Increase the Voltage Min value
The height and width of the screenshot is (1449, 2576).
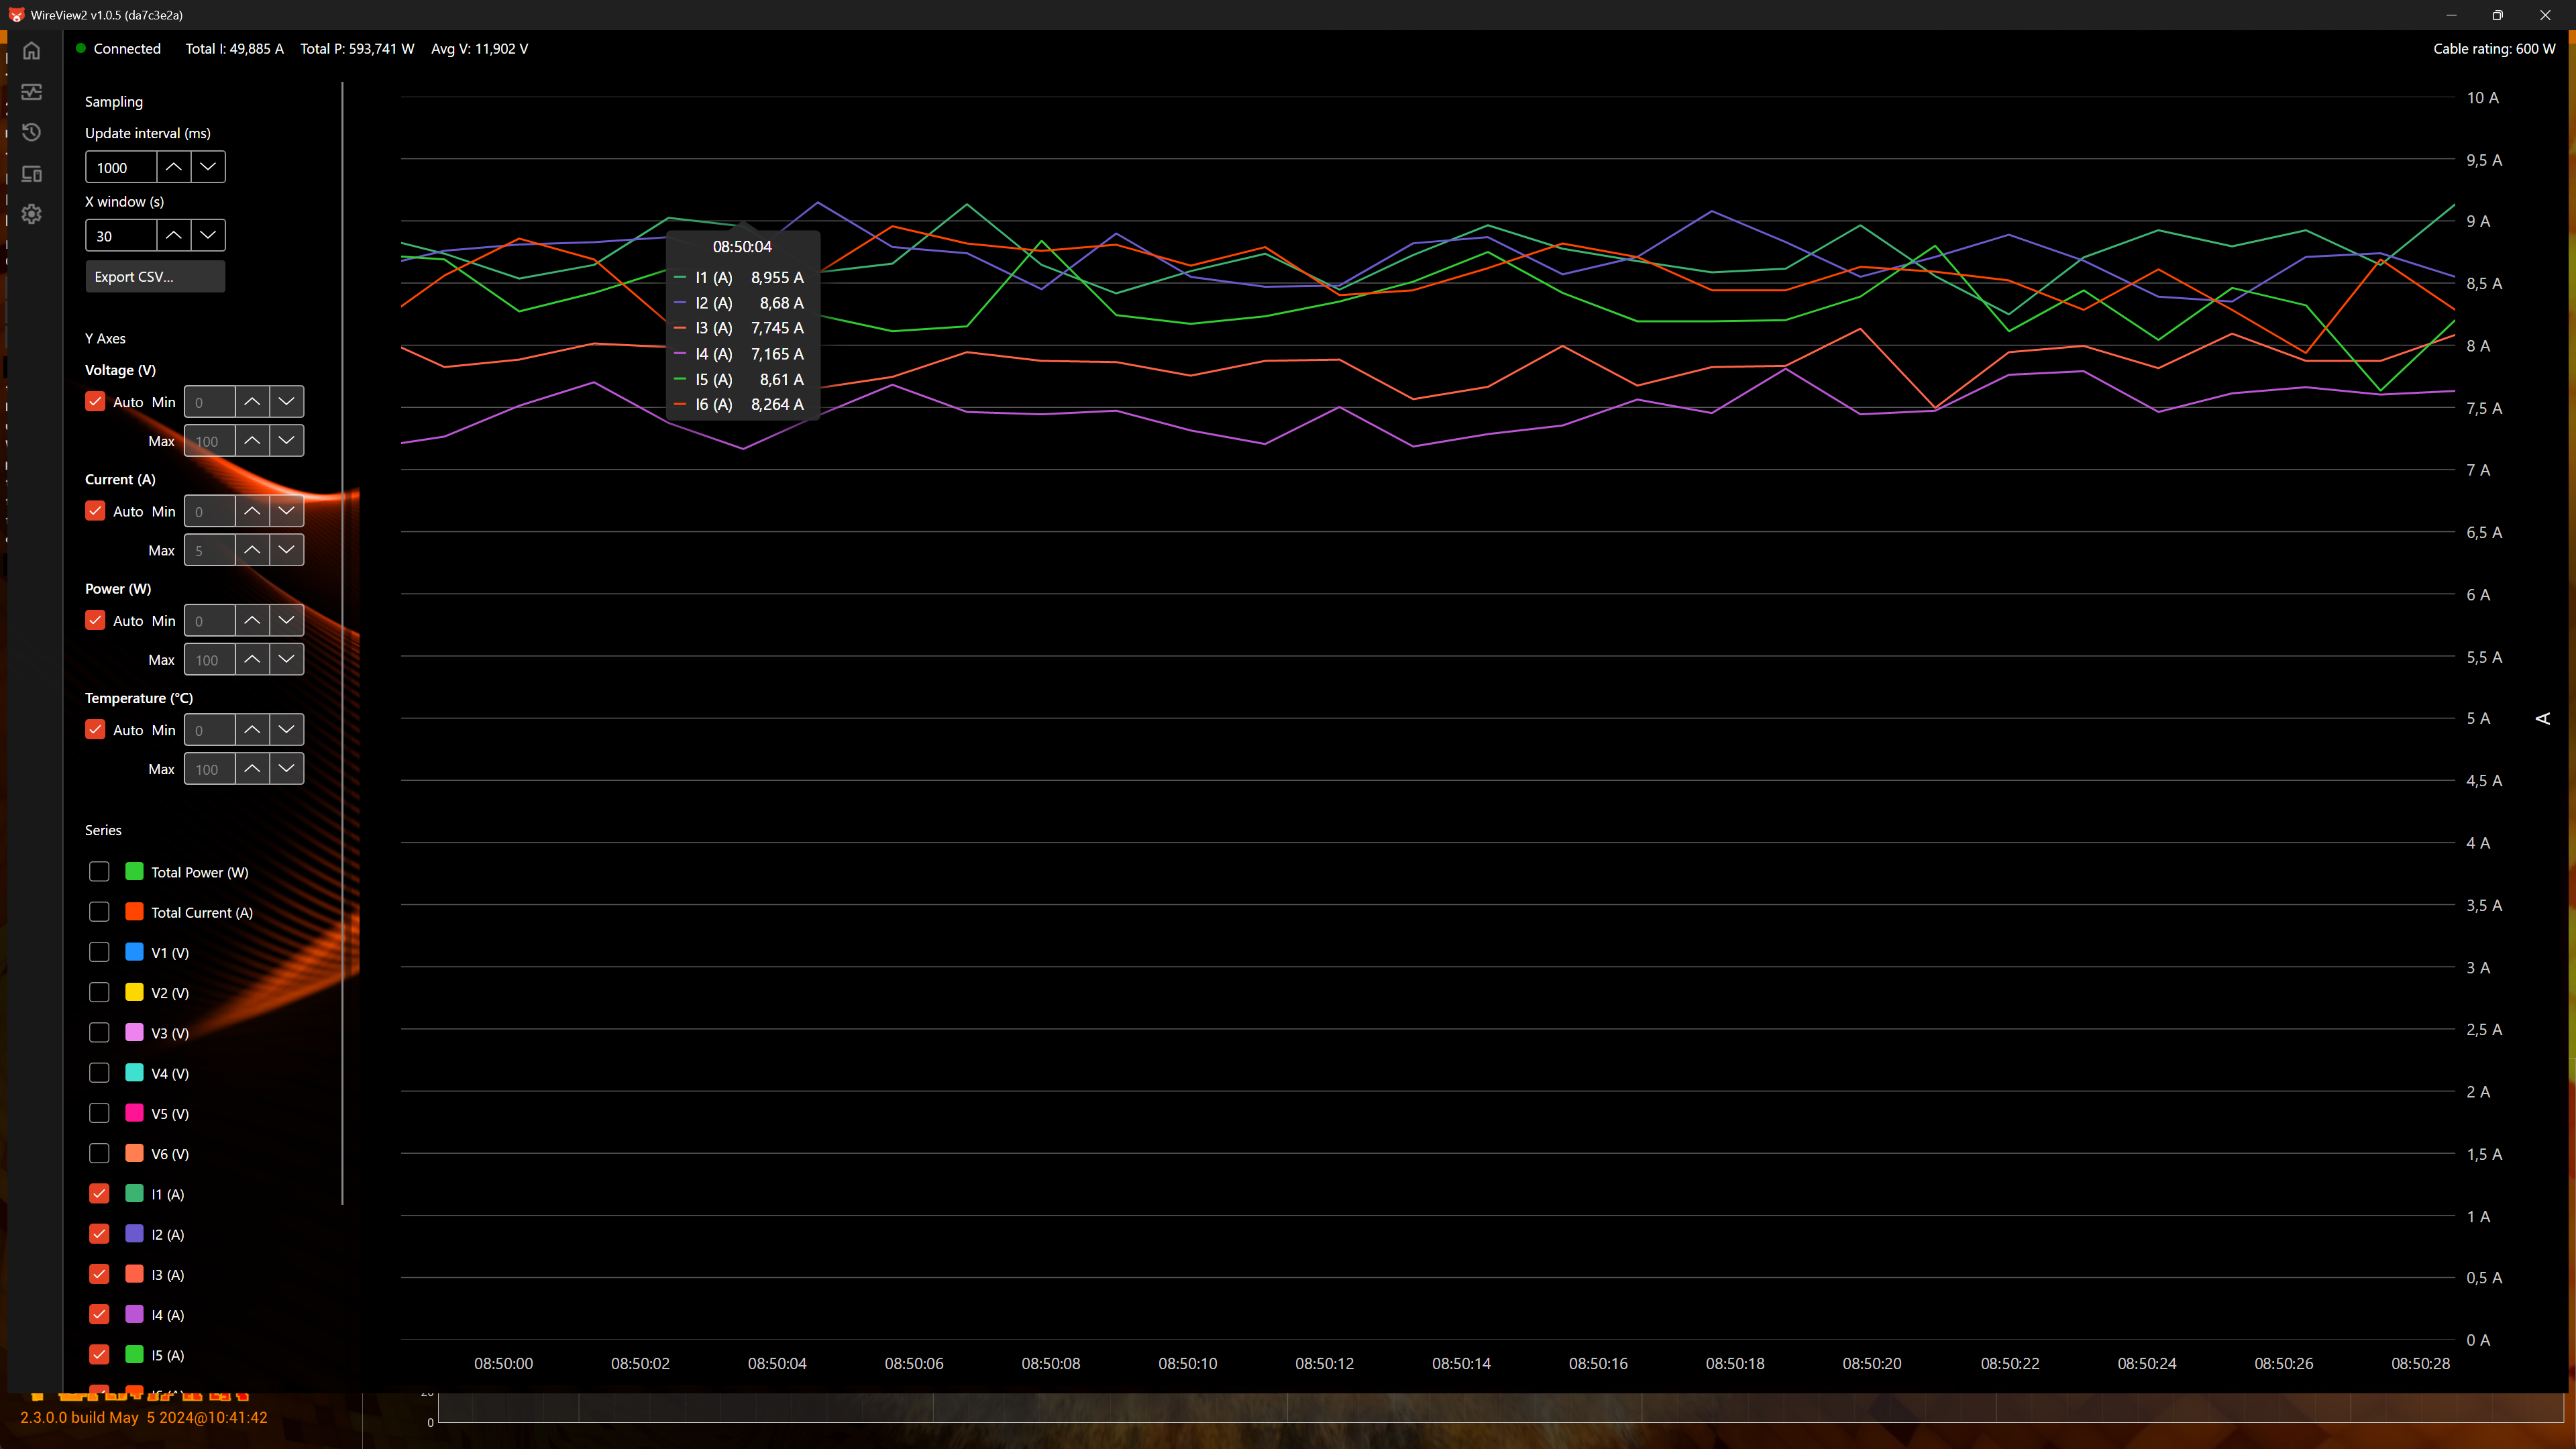tap(252, 401)
